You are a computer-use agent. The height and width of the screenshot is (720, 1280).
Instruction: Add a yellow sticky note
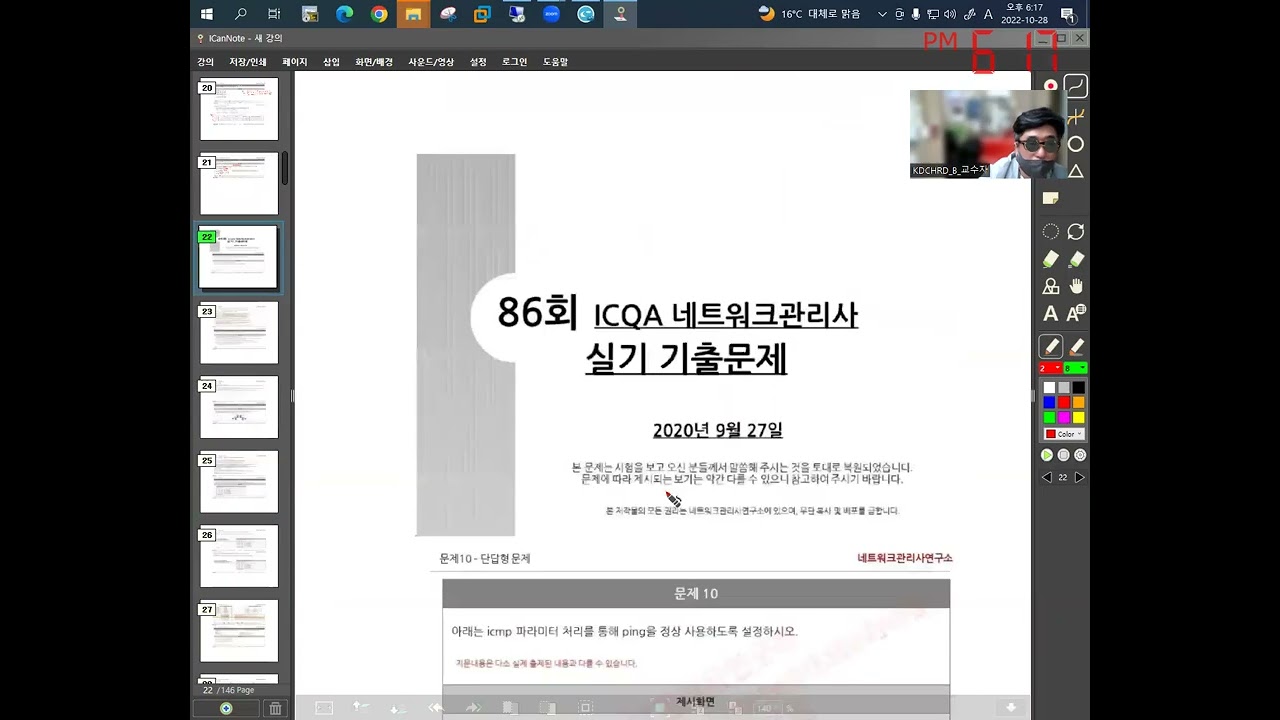(1050, 199)
